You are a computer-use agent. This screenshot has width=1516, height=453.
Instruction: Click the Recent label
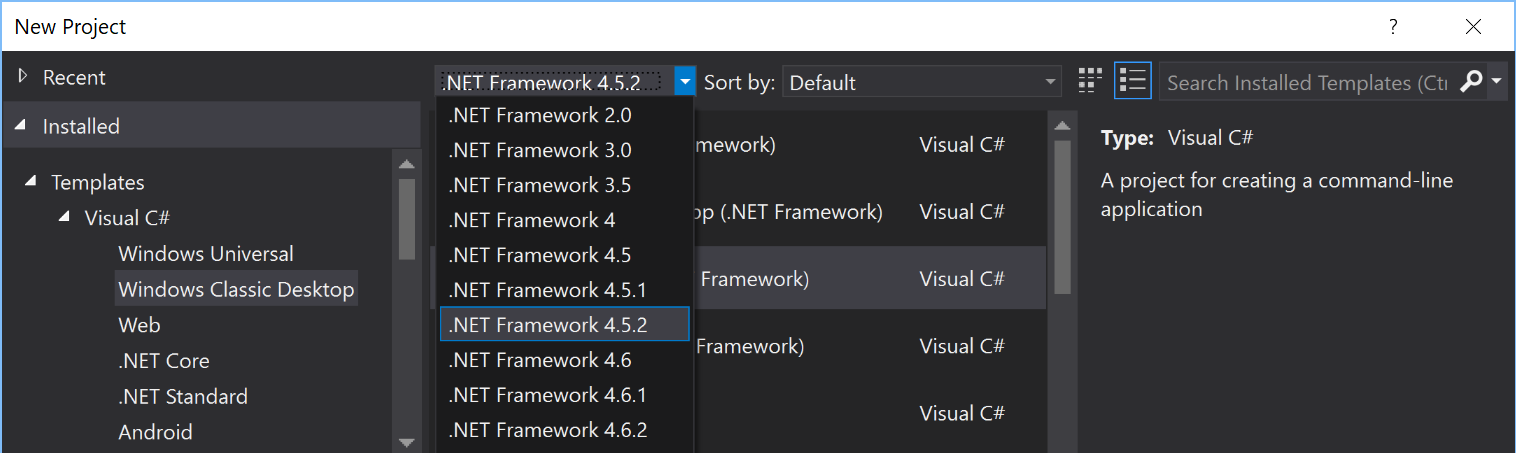pos(74,77)
